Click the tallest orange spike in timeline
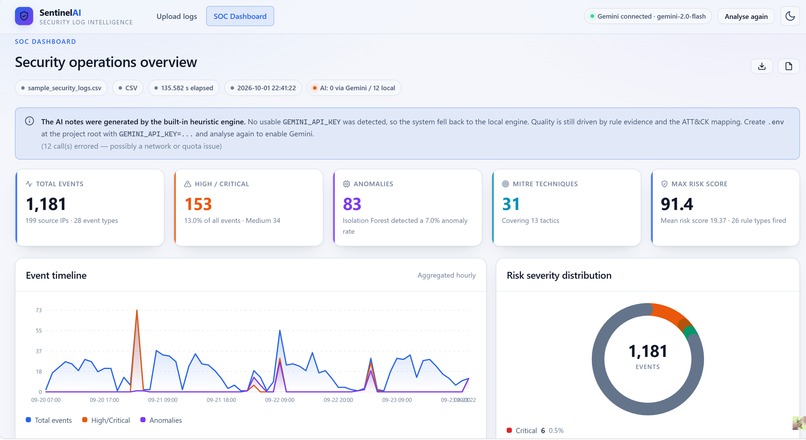The width and height of the screenshot is (806, 440). coord(137,311)
